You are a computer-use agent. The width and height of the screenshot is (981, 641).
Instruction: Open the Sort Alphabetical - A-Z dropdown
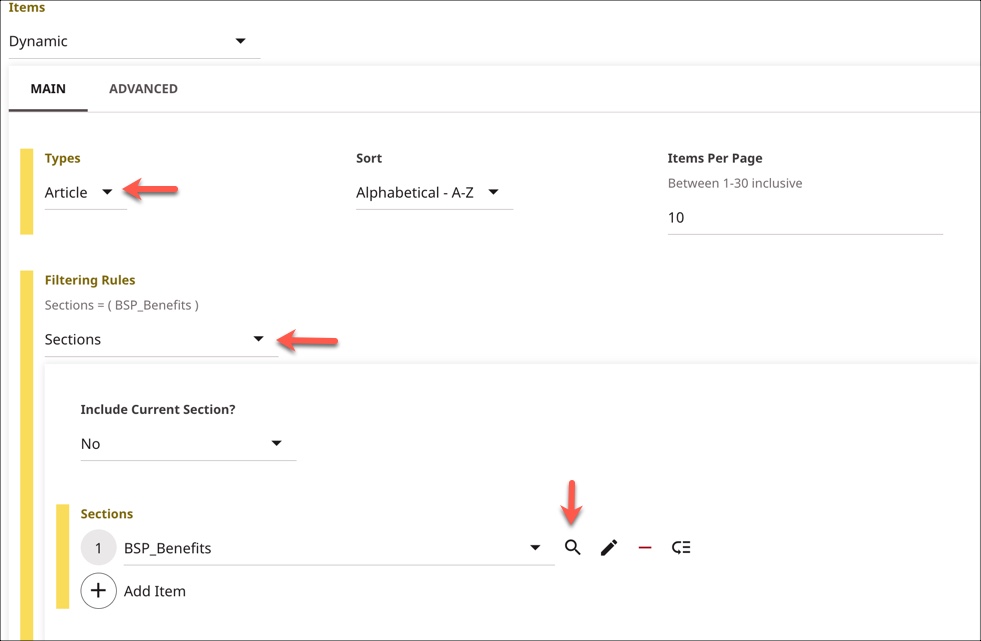coord(434,193)
